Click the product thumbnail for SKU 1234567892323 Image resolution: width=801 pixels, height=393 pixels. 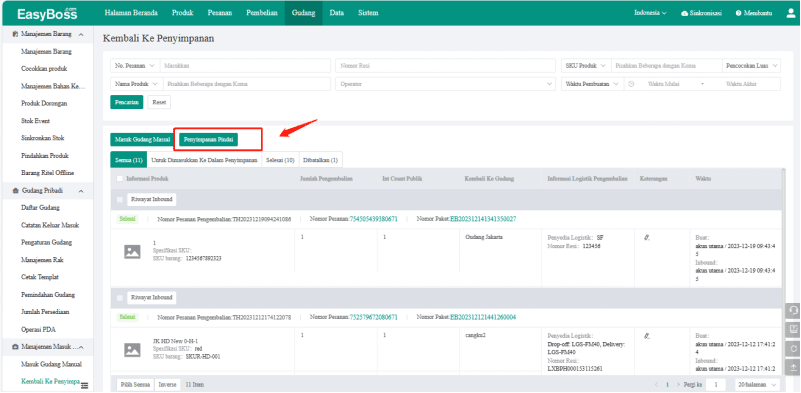click(132, 251)
